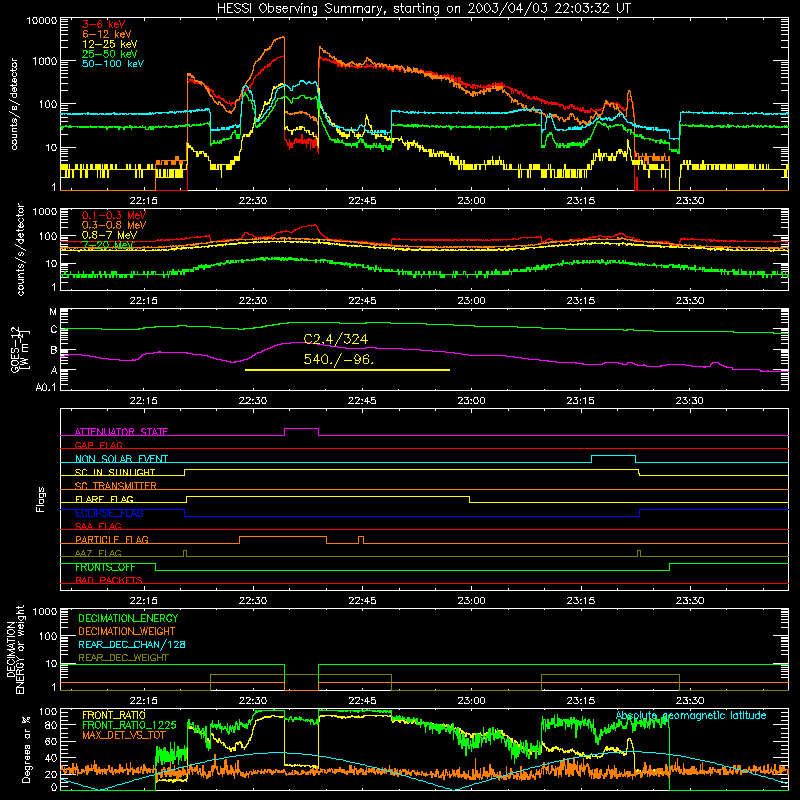Select the green 25-50 keV legend label

pos(110,54)
